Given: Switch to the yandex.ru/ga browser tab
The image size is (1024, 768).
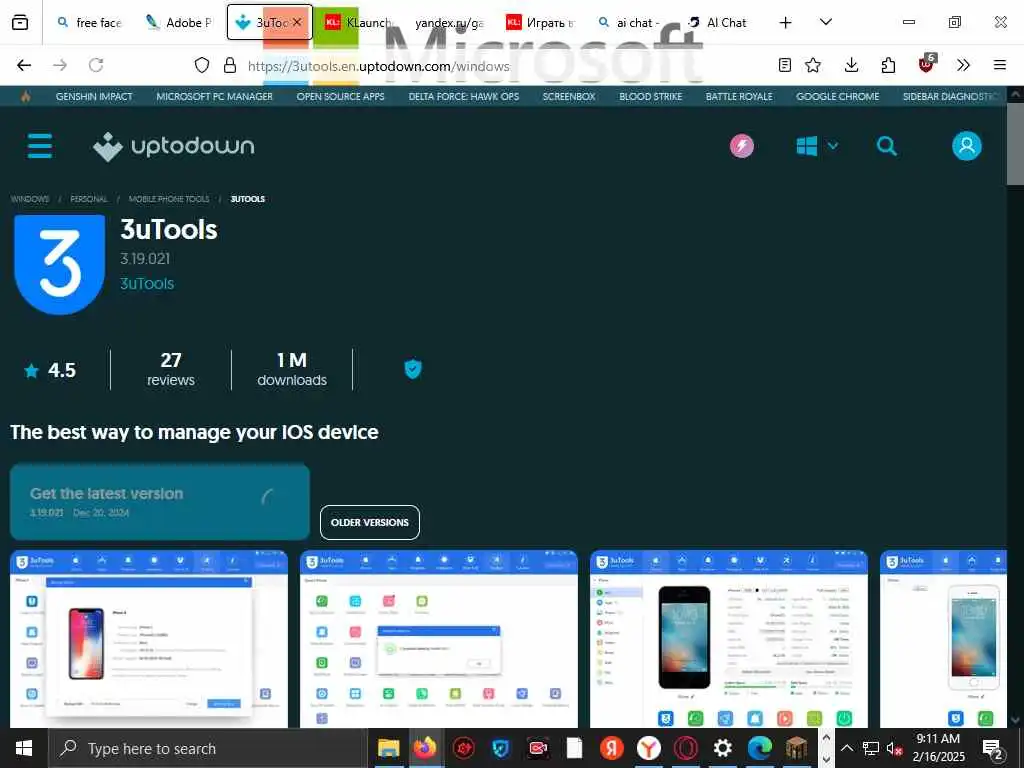Looking at the screenshot, I should 448,22.
